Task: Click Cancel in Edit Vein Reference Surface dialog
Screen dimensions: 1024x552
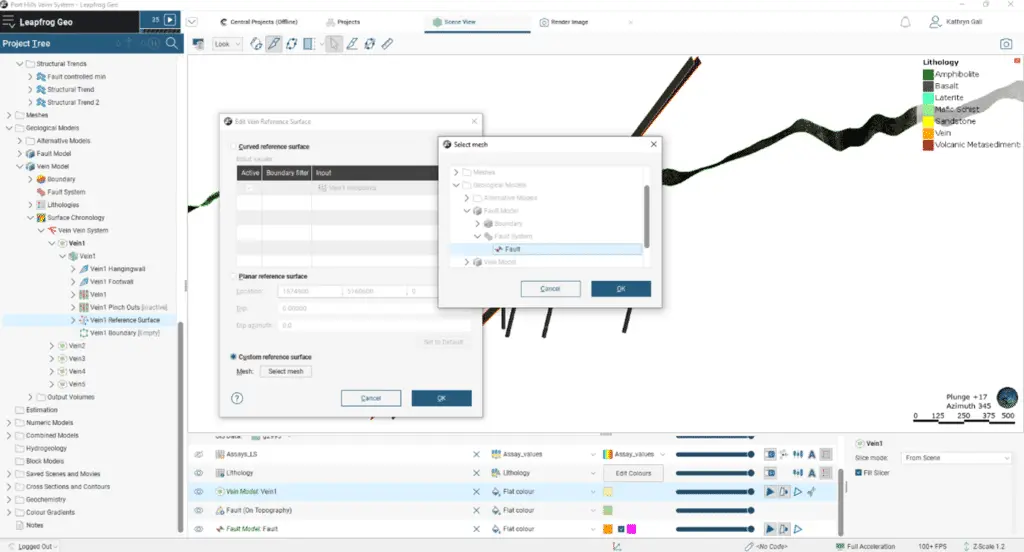Action: [371, 398]
